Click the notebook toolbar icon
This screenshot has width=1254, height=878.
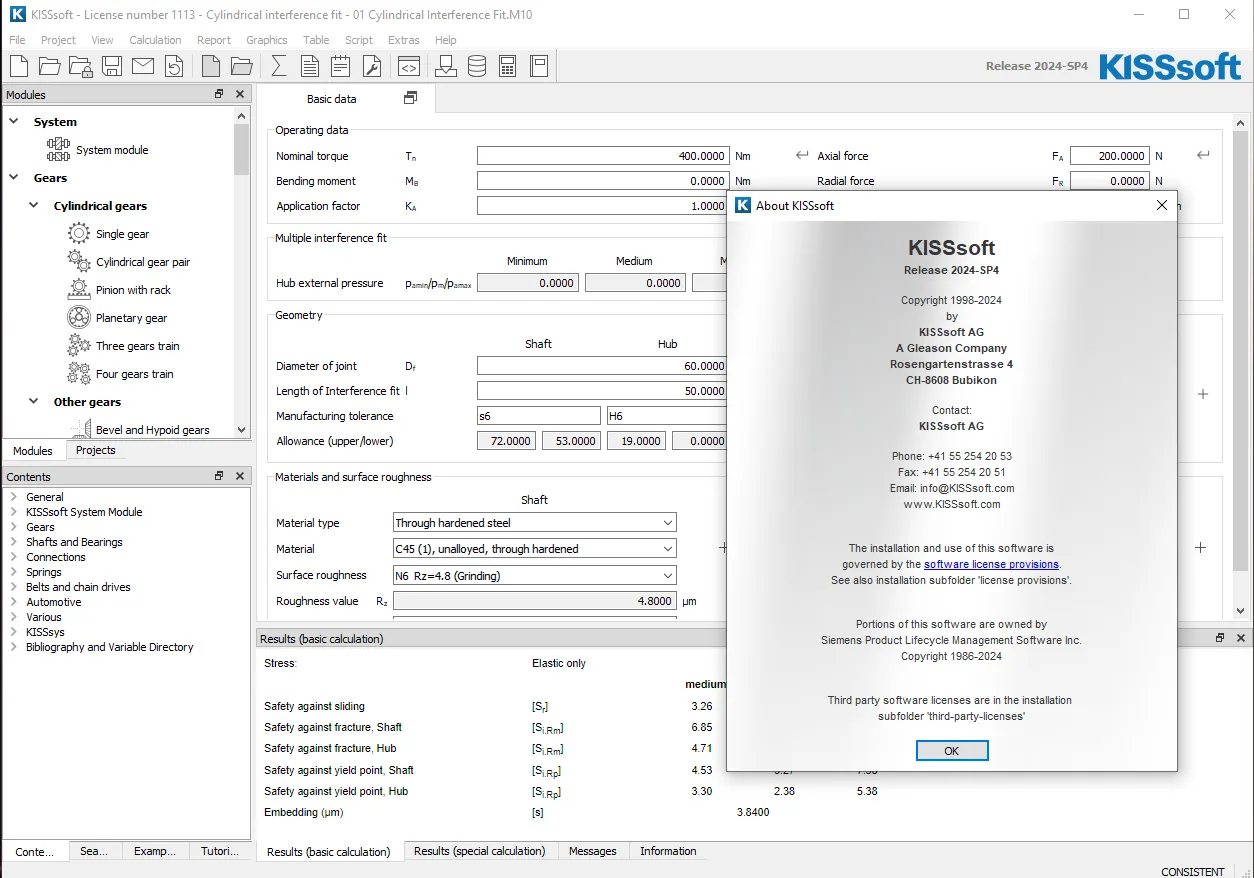pyautogui.click(x=539, y=66)
